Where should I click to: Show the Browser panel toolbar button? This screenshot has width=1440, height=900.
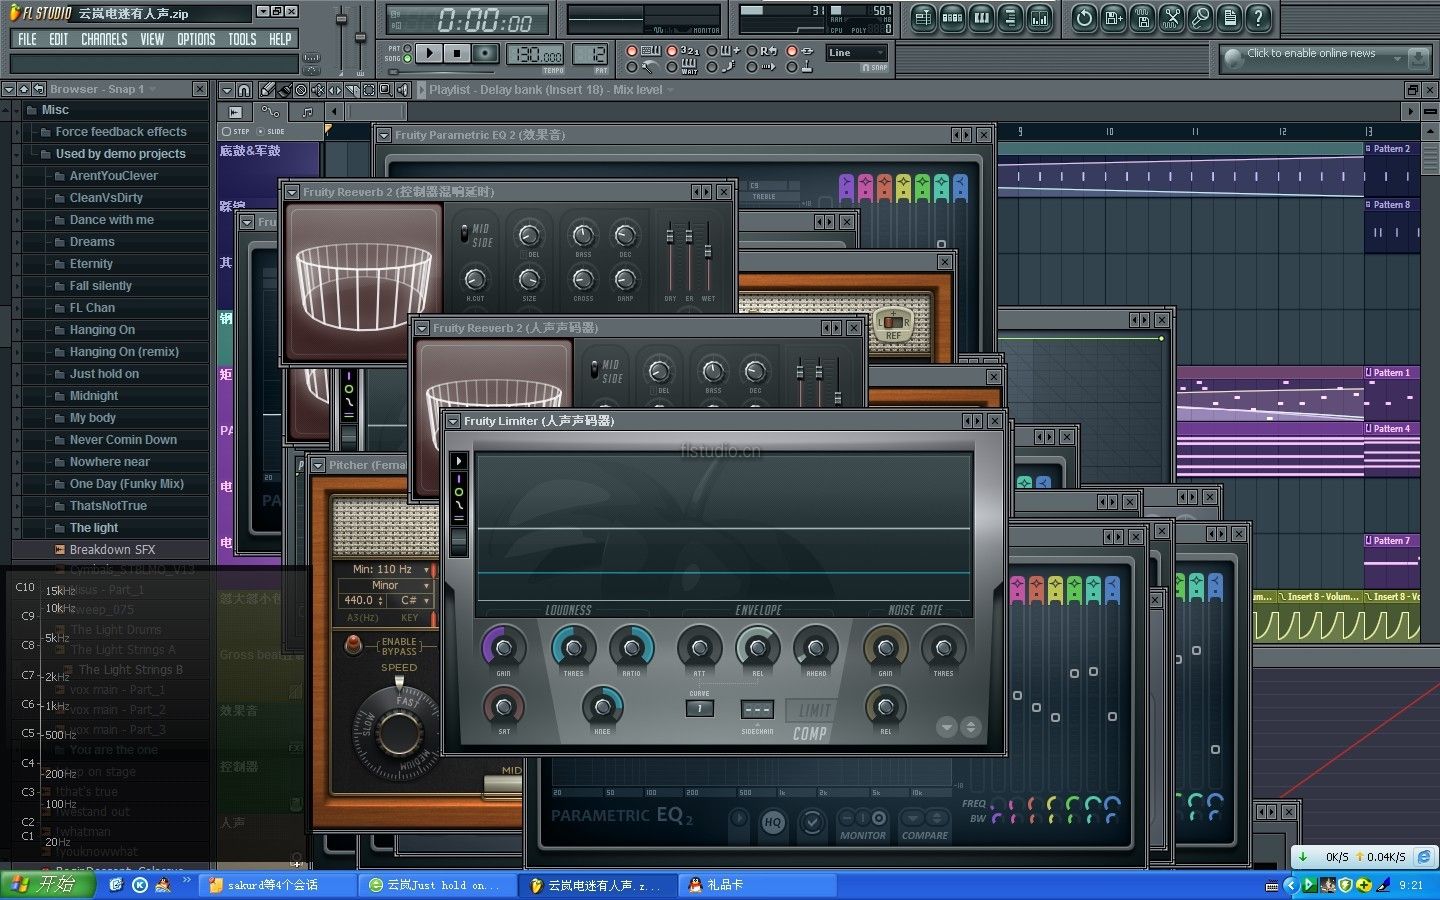1010,17
